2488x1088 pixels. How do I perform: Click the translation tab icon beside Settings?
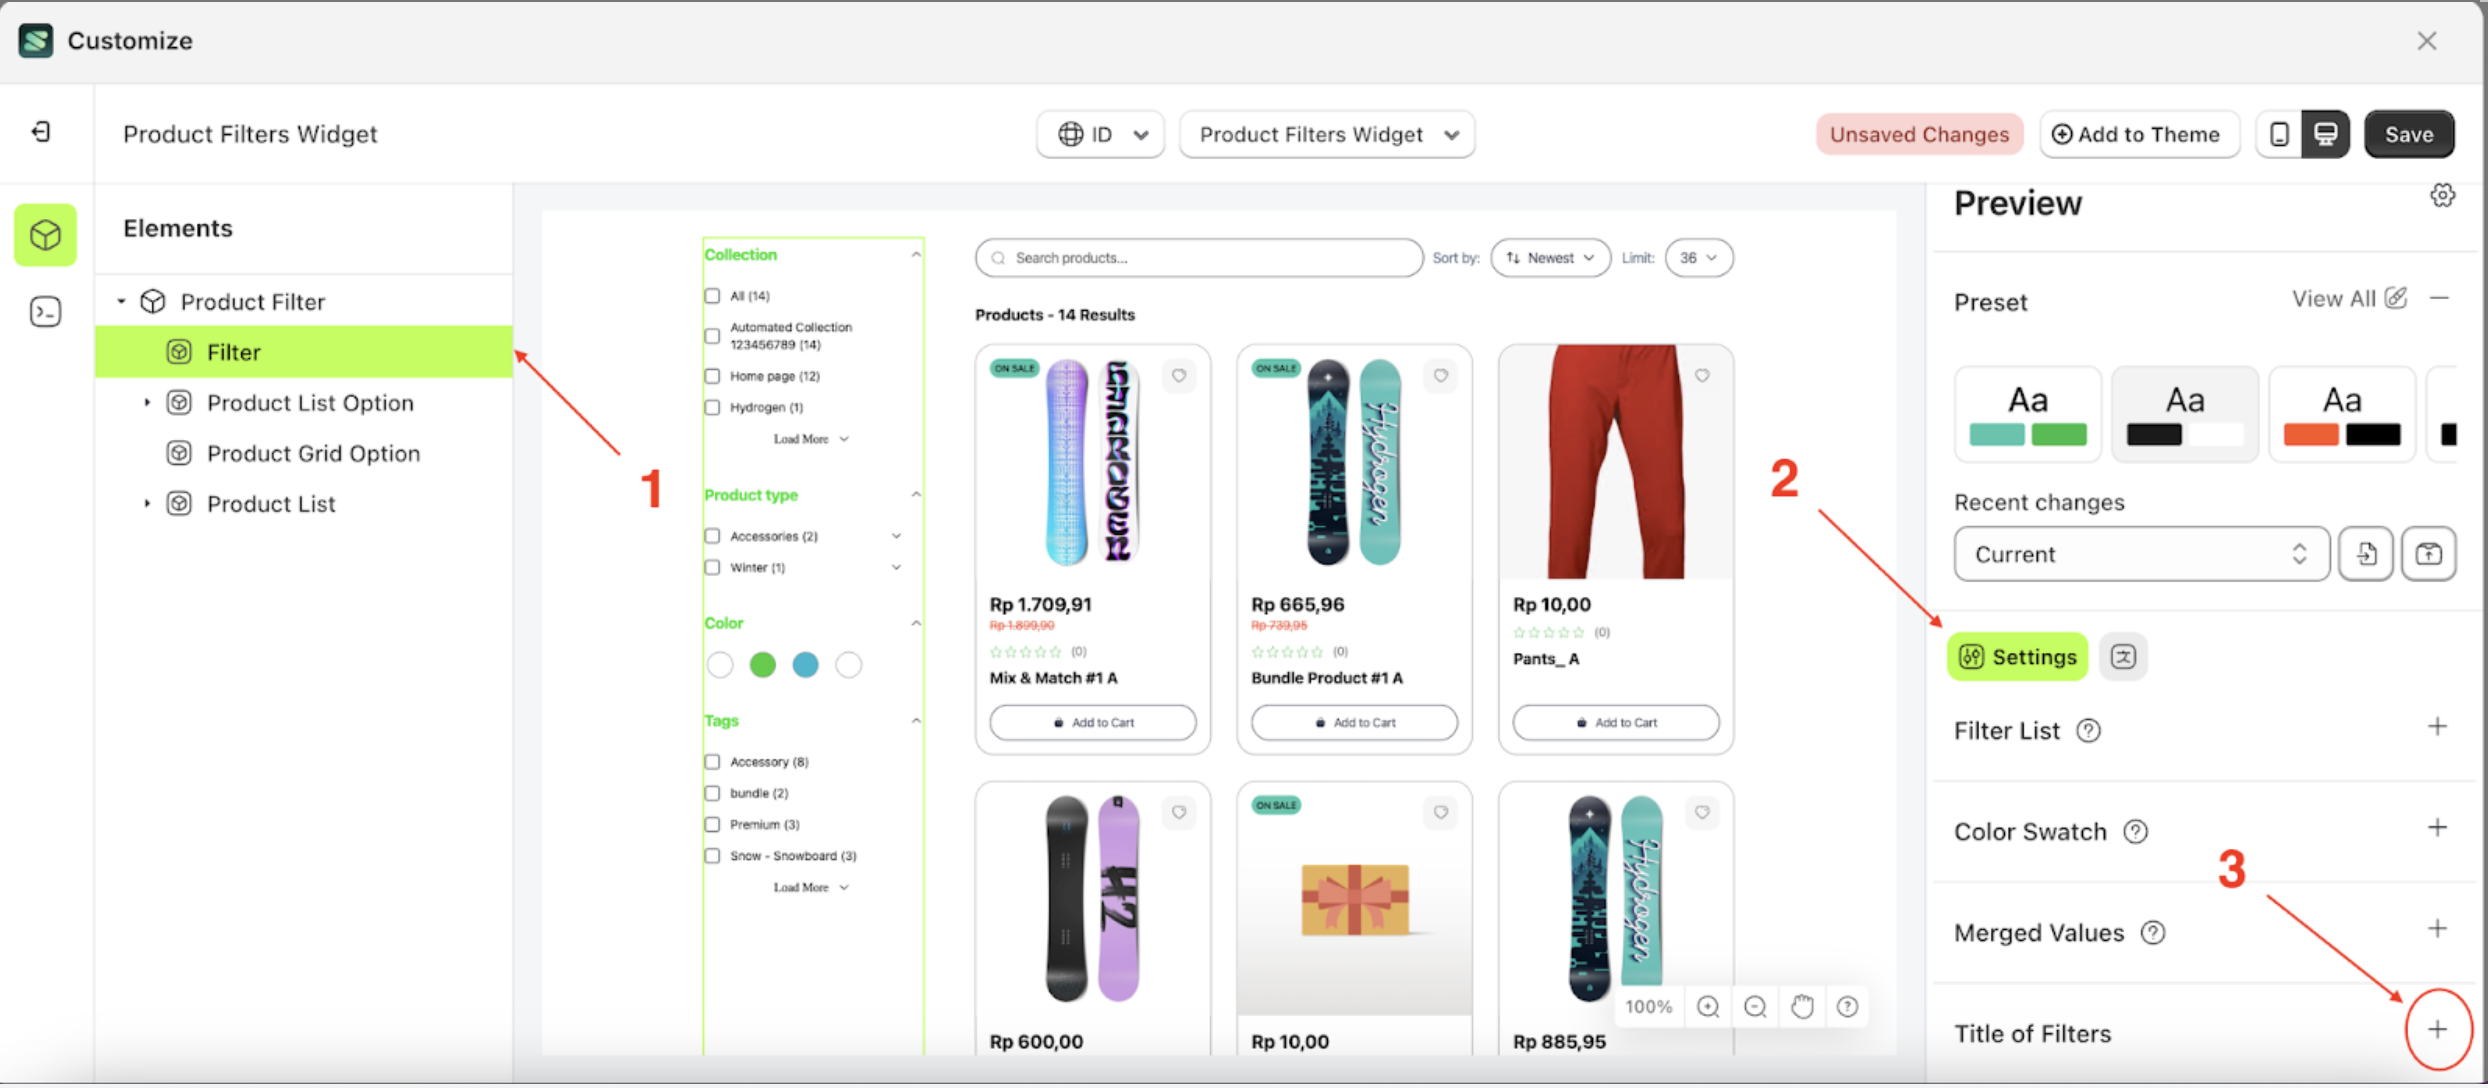(2123, 657)
